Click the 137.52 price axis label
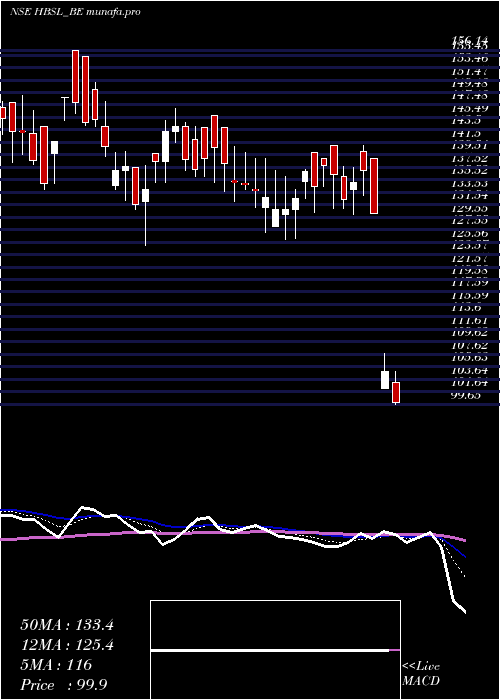 (469, 158)
